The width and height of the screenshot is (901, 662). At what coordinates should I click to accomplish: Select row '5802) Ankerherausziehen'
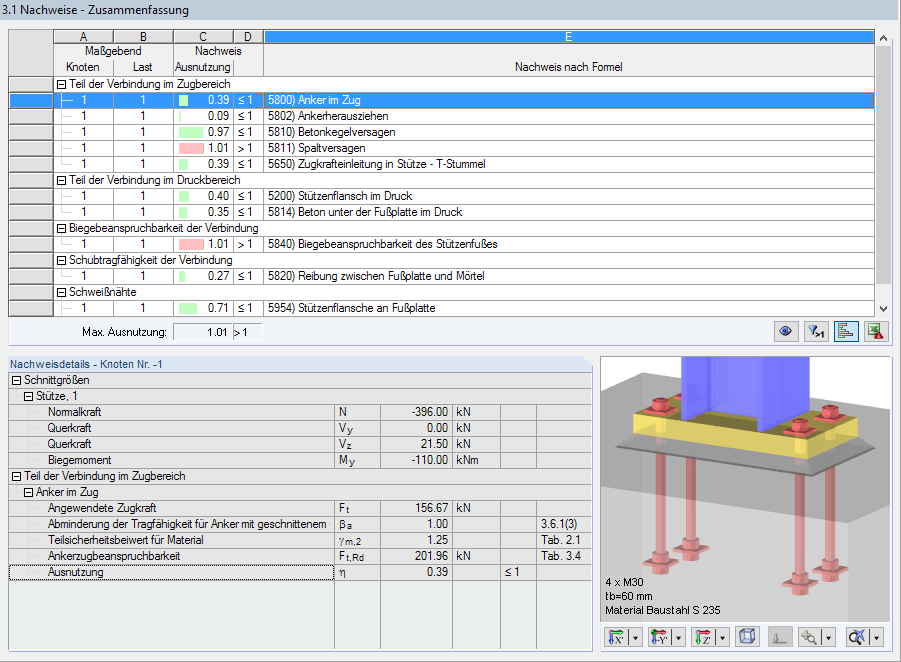click(464, 116)
